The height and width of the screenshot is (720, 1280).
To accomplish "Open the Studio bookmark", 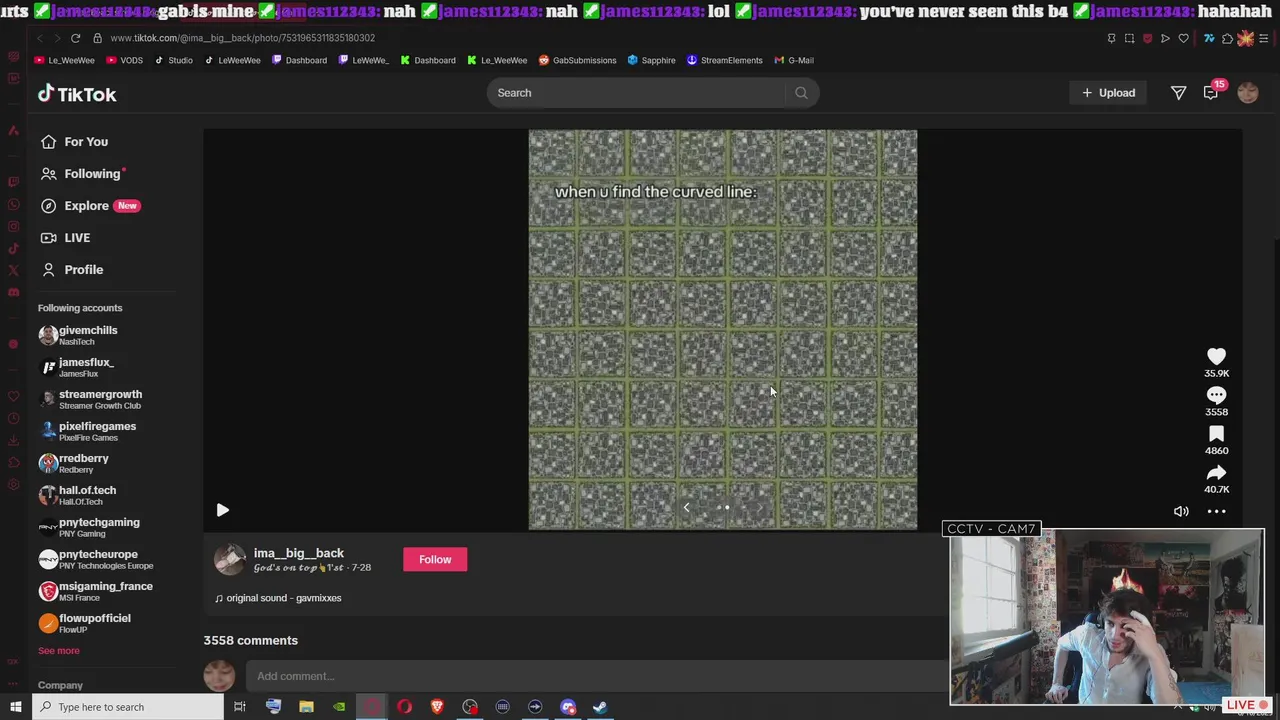I will coord(173,60).
